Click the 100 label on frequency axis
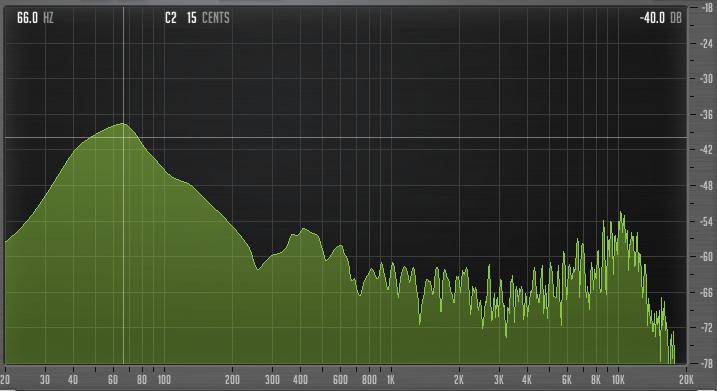The image size is (717, 391). tap(164, 380)
